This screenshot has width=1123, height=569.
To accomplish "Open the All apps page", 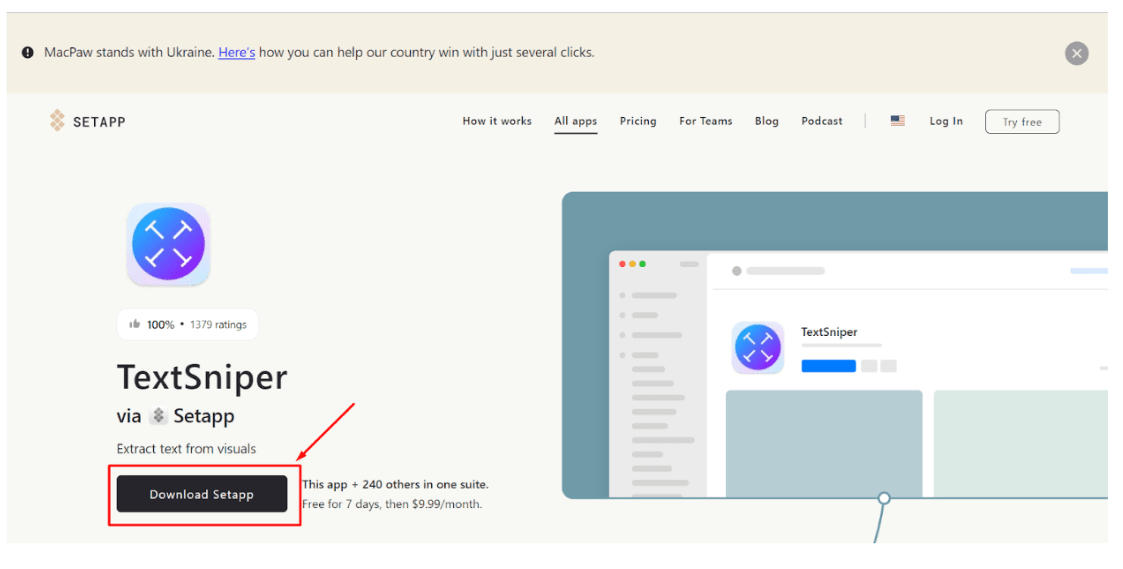I will coord(575,122).
